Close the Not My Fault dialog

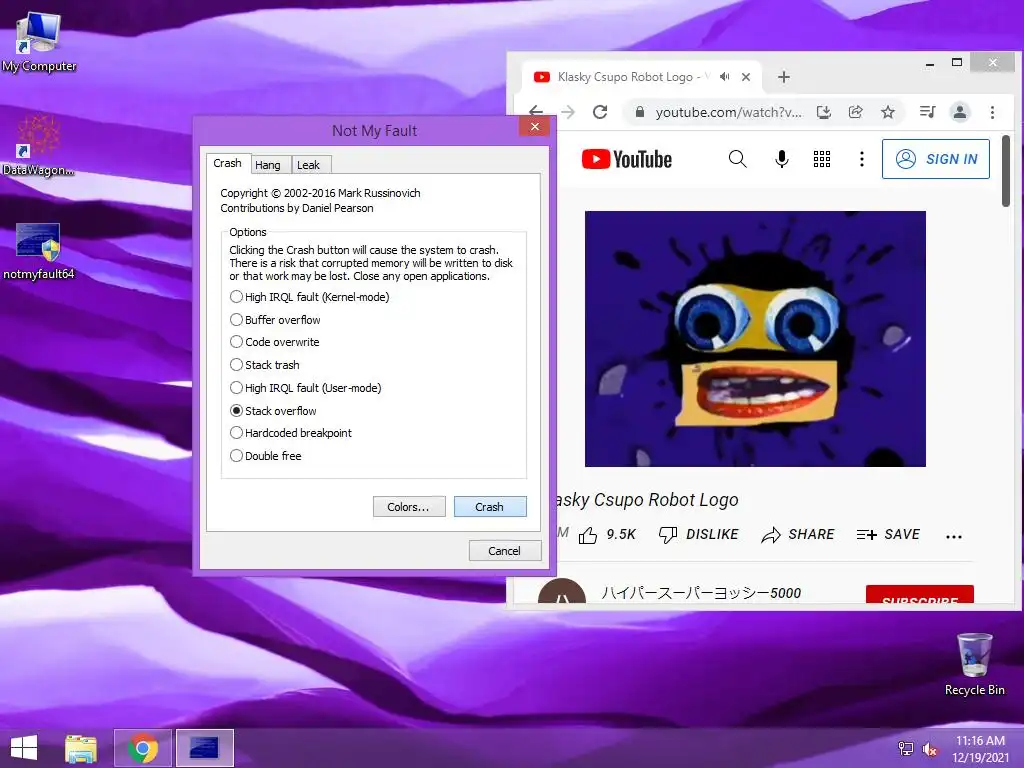pyautogui.click(x=535, y=127)
